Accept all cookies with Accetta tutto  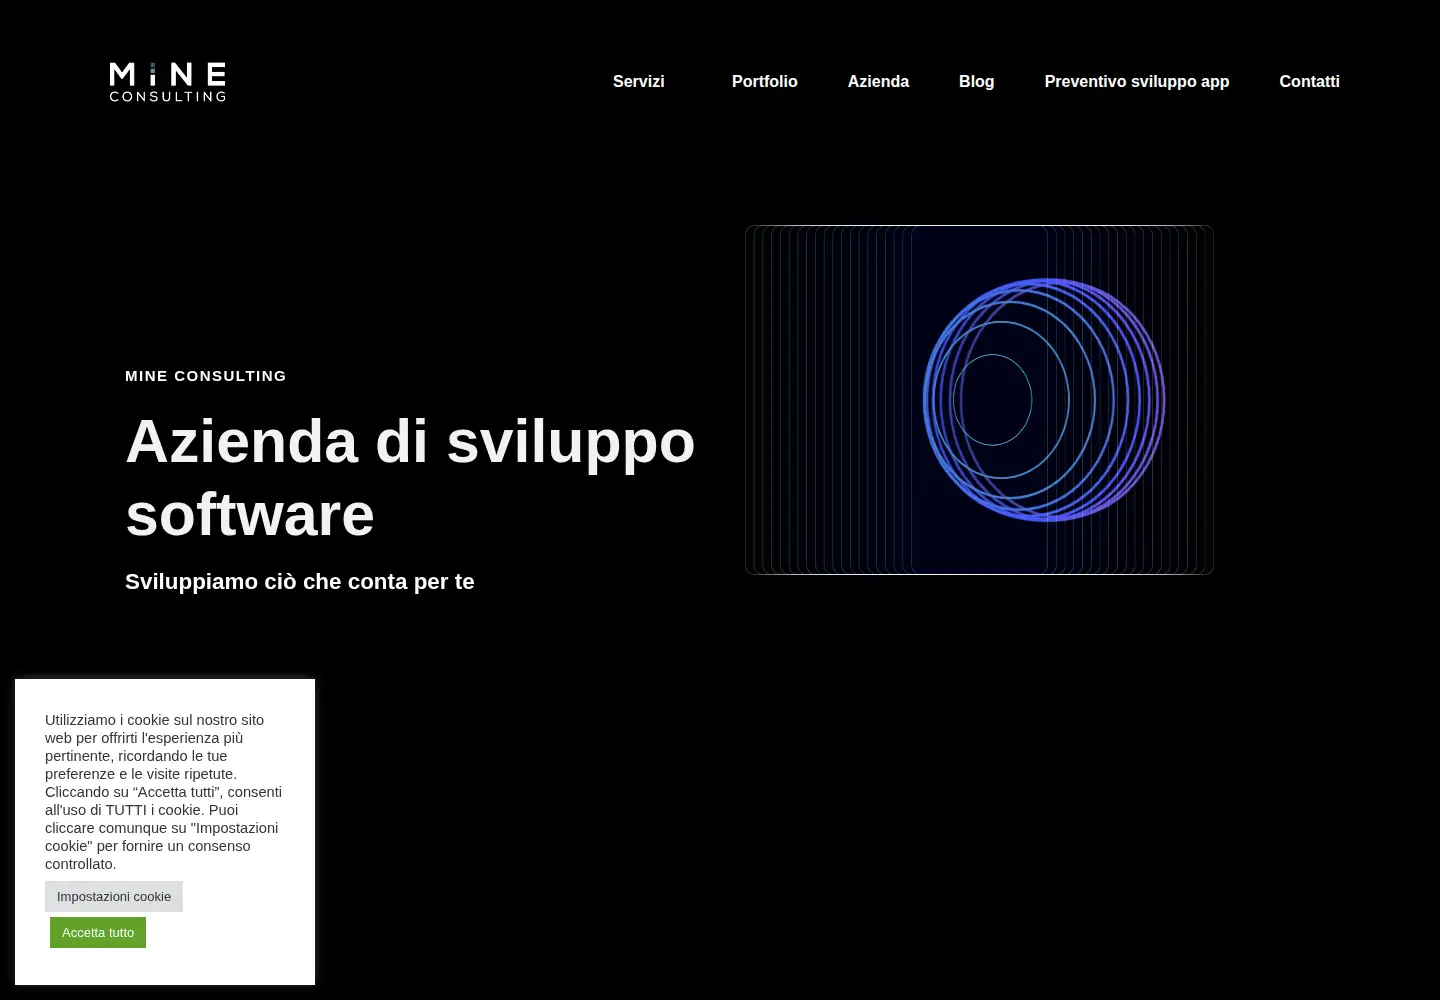coord(98,932)
